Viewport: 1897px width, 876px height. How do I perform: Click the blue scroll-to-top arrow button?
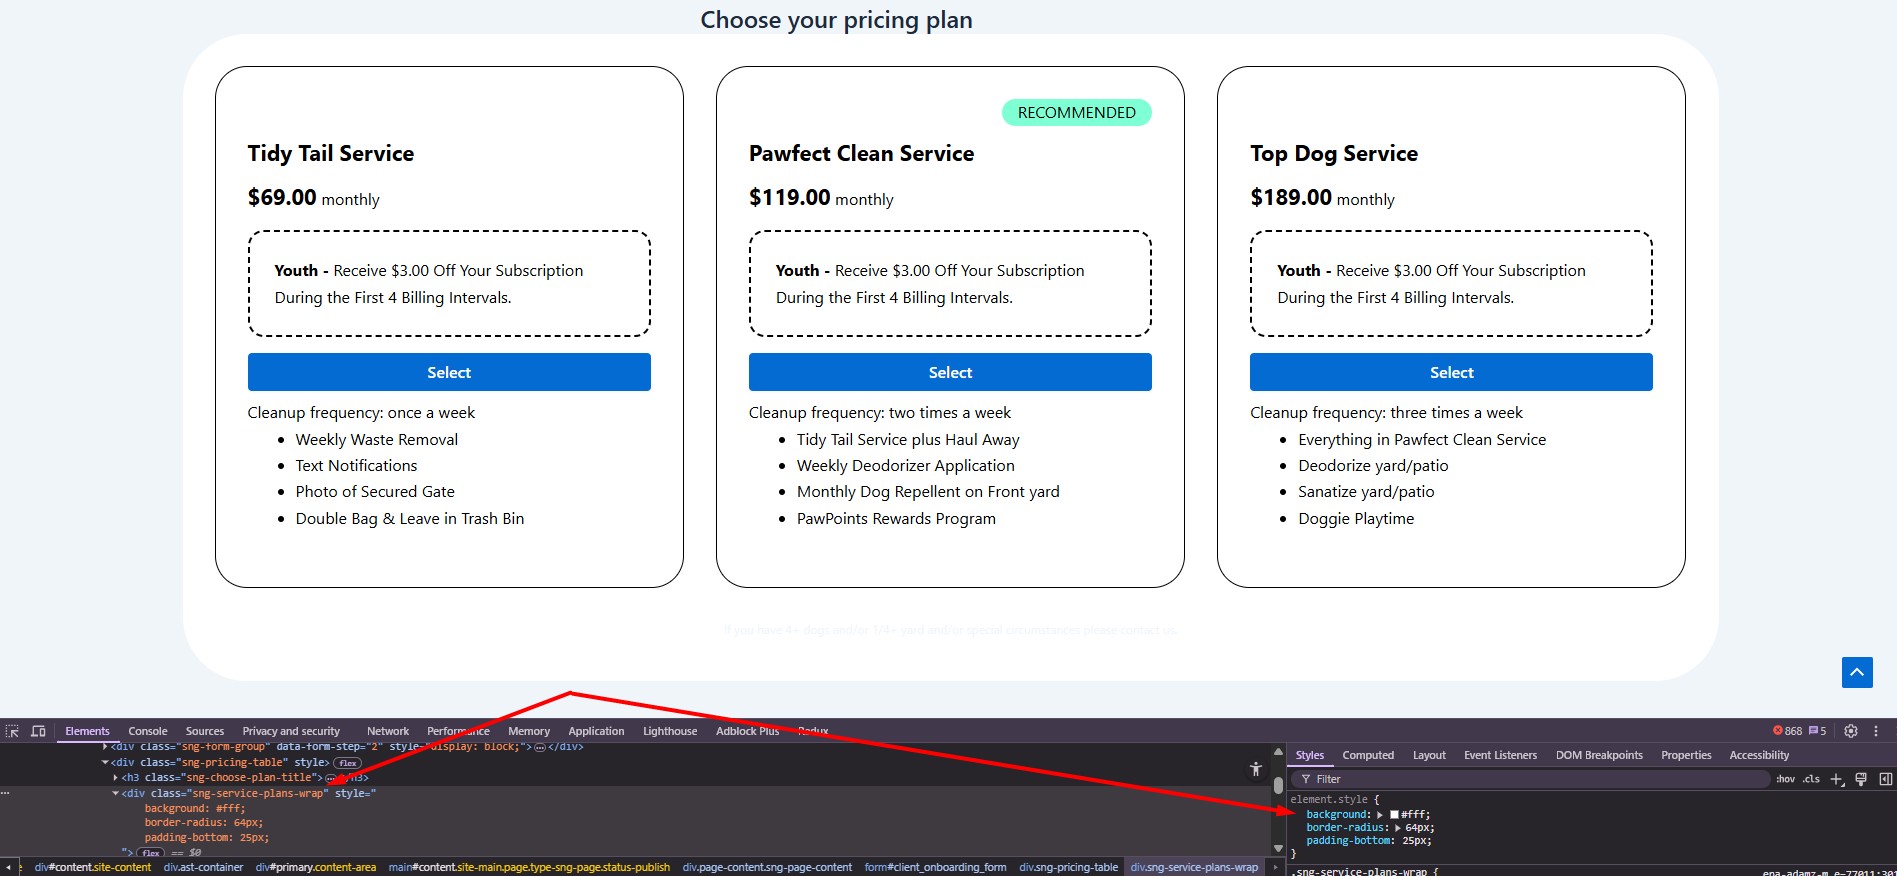point(1857,672)
